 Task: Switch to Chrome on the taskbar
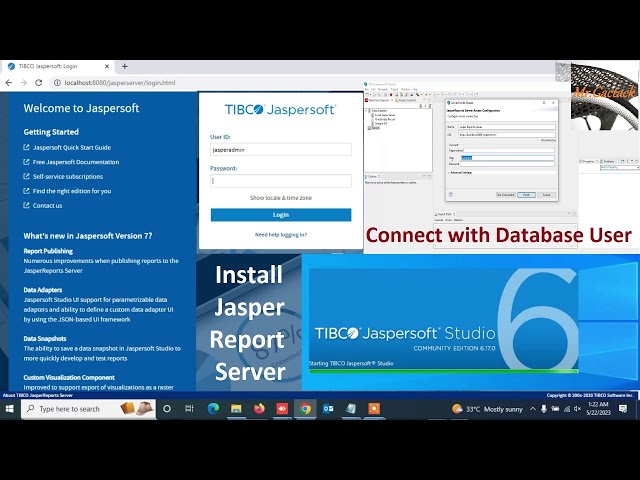click(305, 409)
